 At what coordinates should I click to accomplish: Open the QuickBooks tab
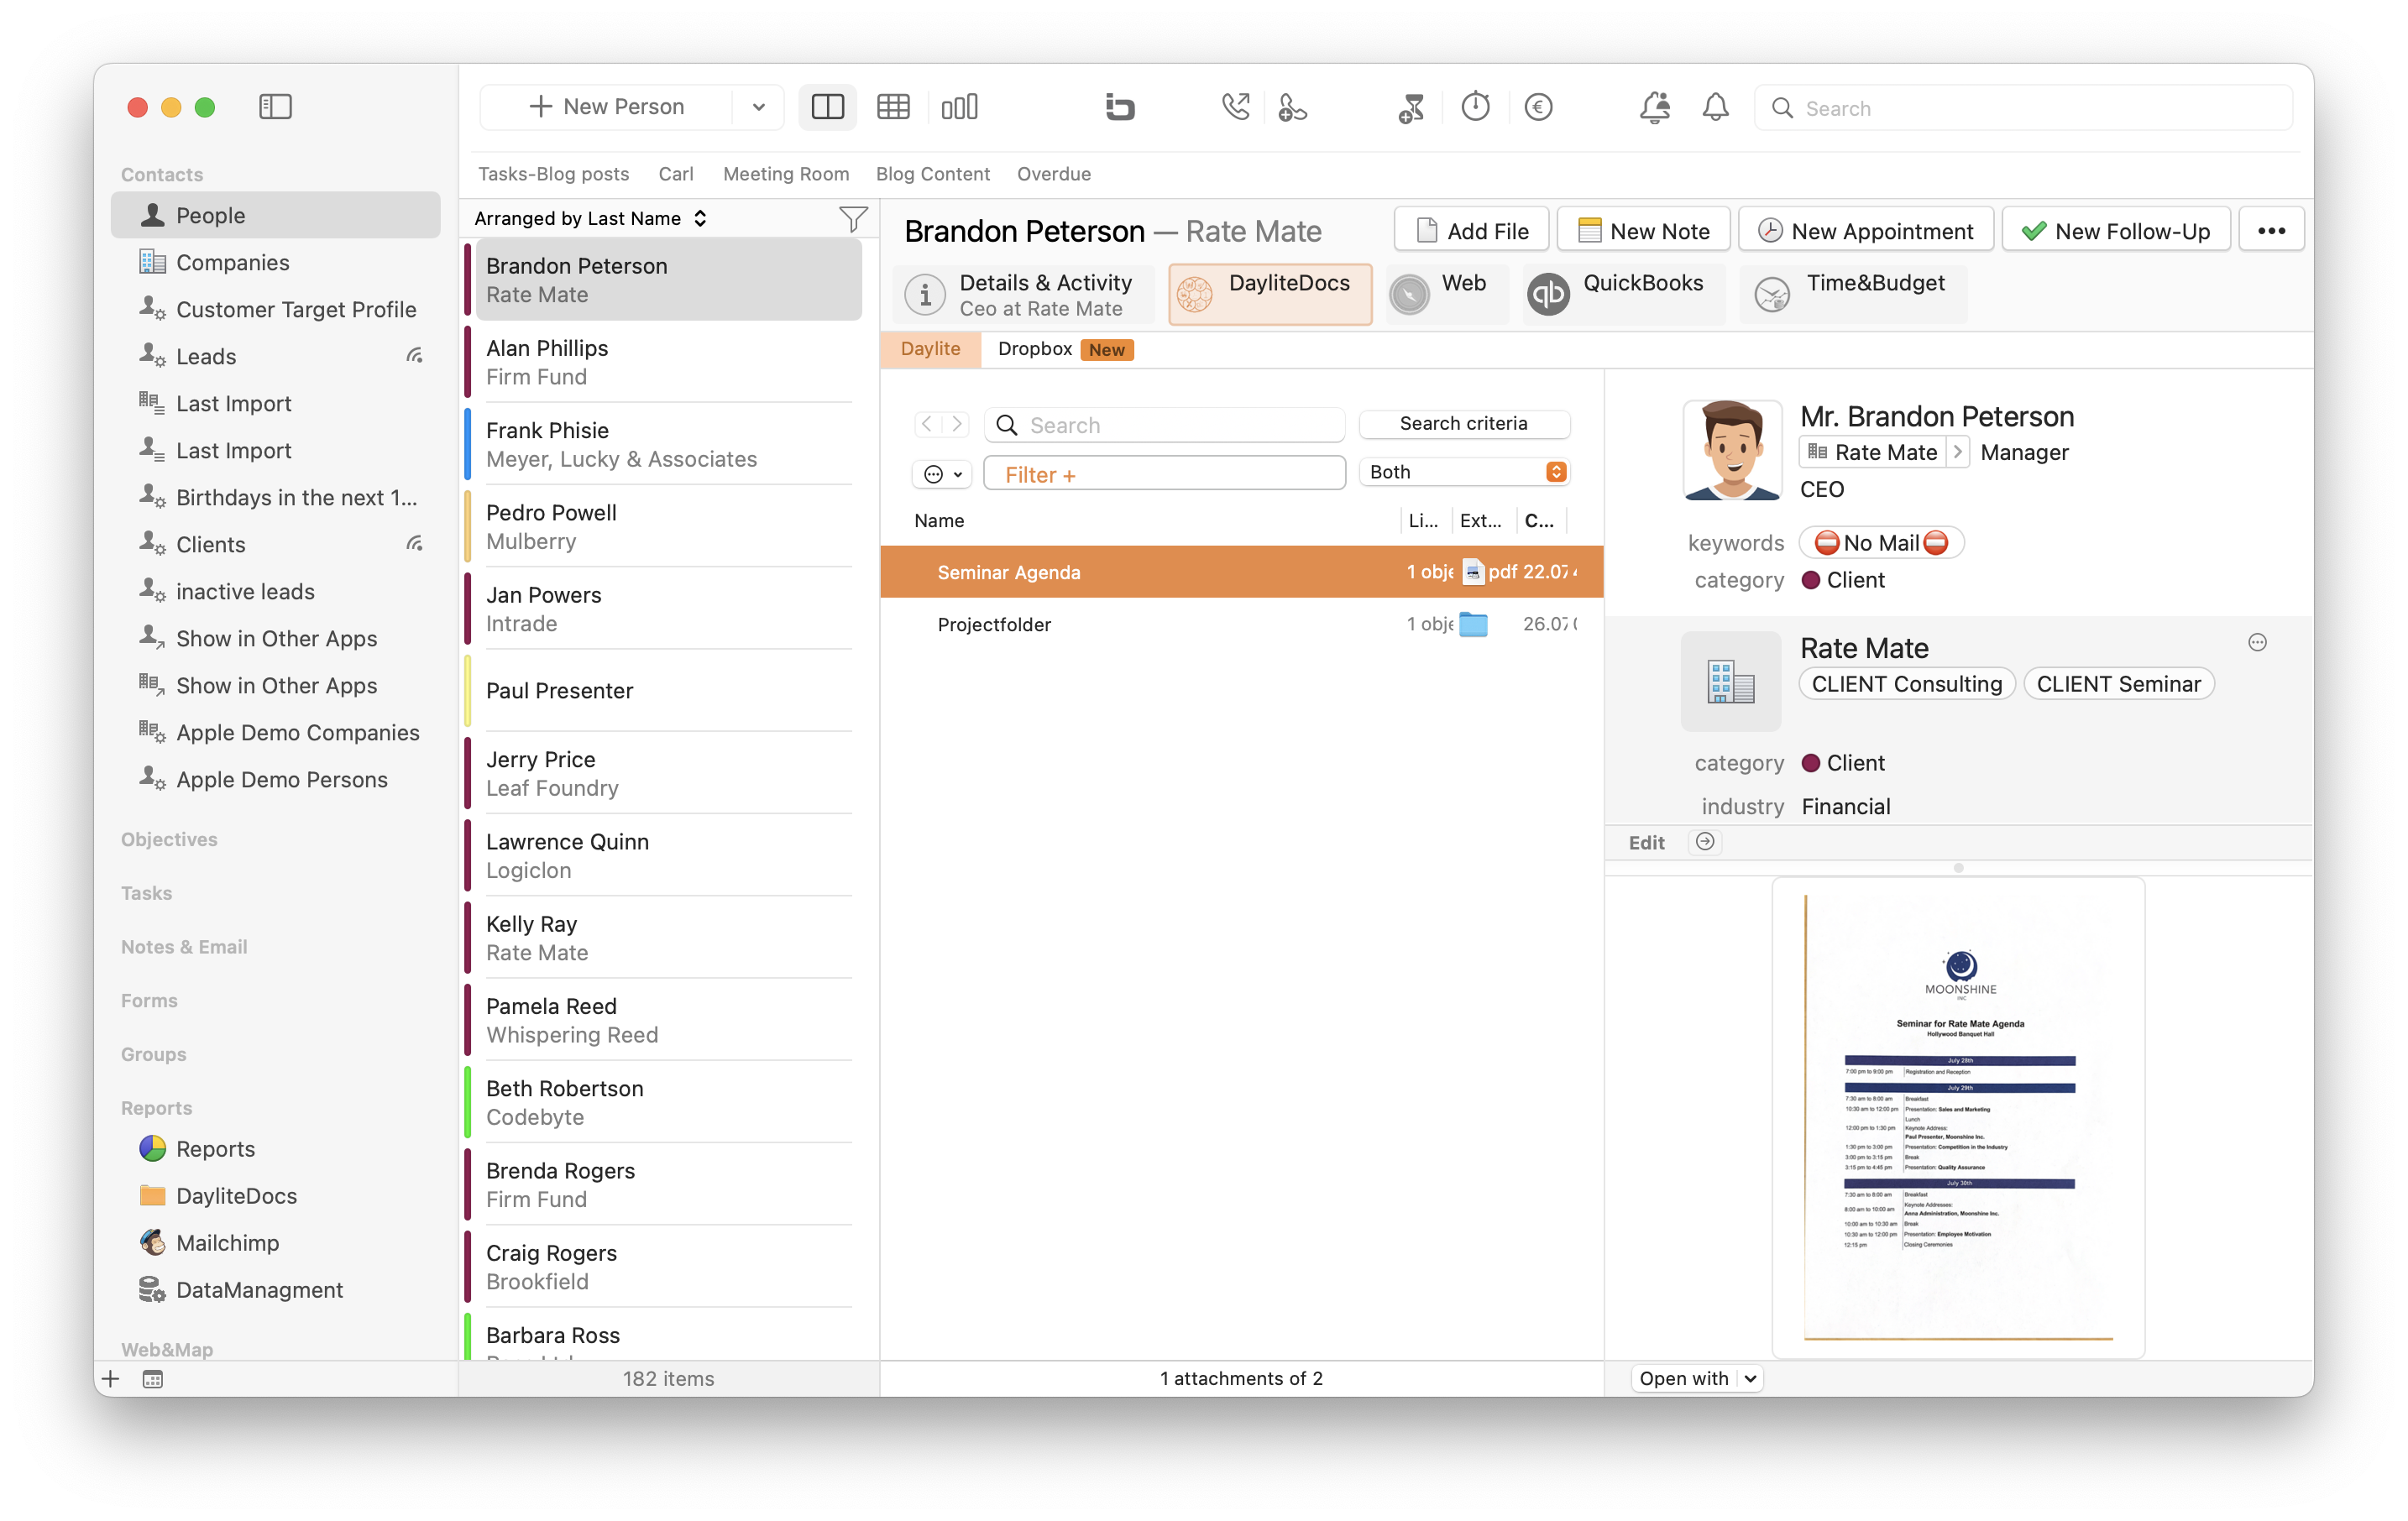coord(1623,295)
